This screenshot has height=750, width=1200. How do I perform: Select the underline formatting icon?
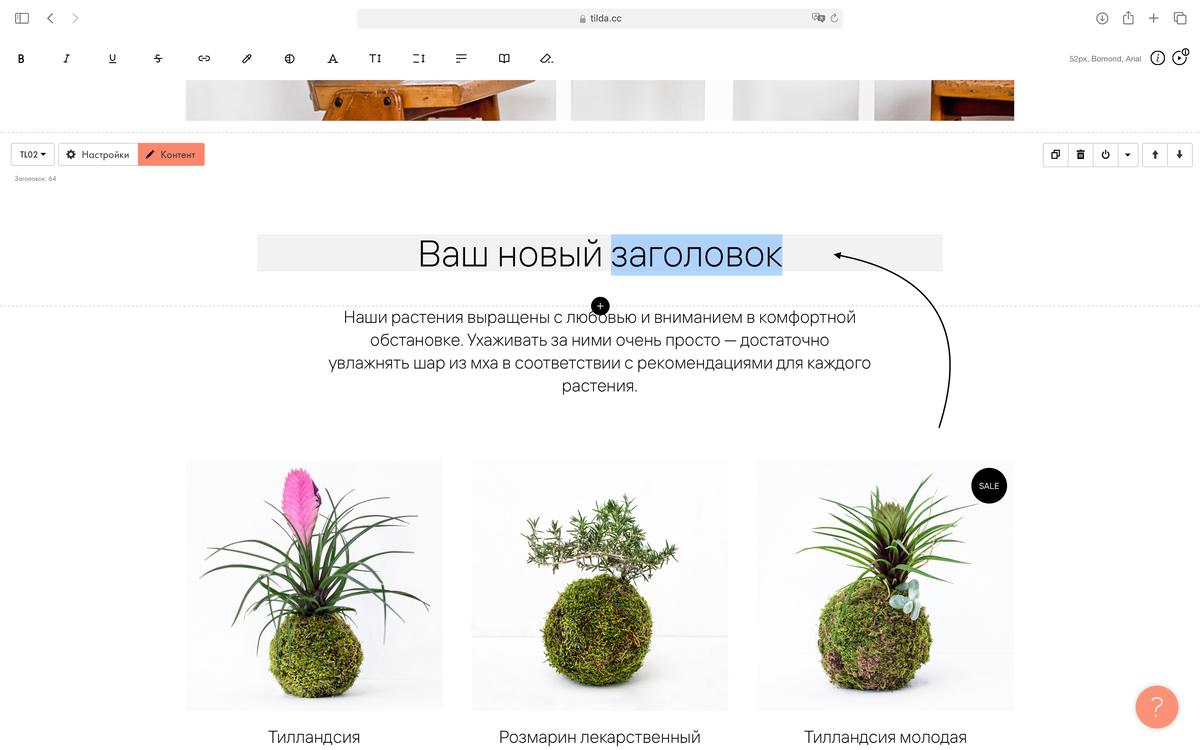click(112, 58)
